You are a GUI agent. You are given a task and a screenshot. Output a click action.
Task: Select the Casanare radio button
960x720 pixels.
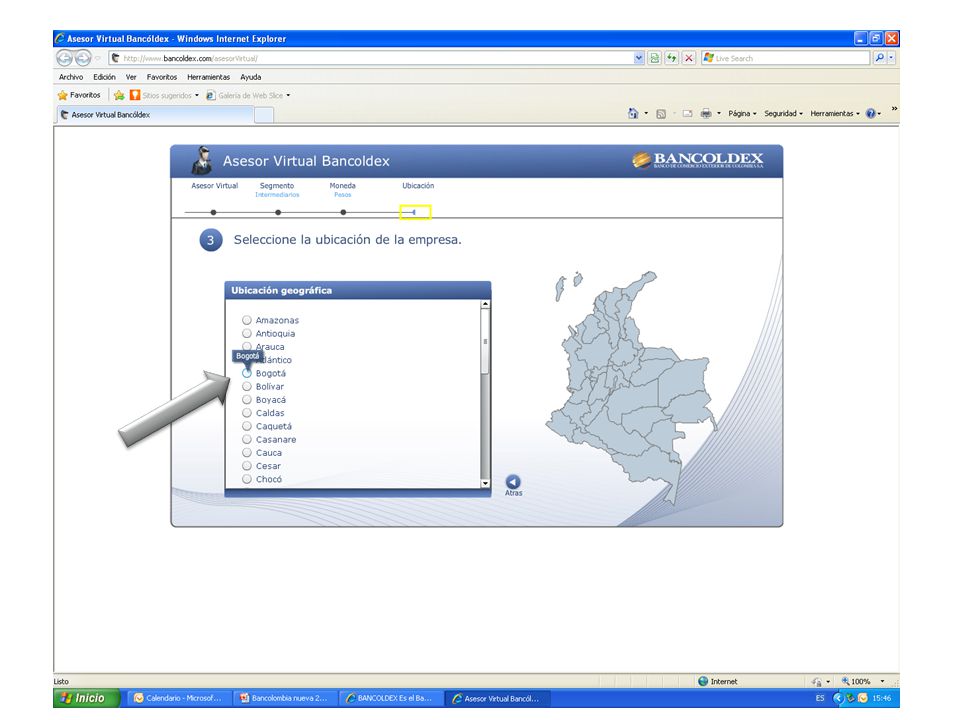(247, 440)
